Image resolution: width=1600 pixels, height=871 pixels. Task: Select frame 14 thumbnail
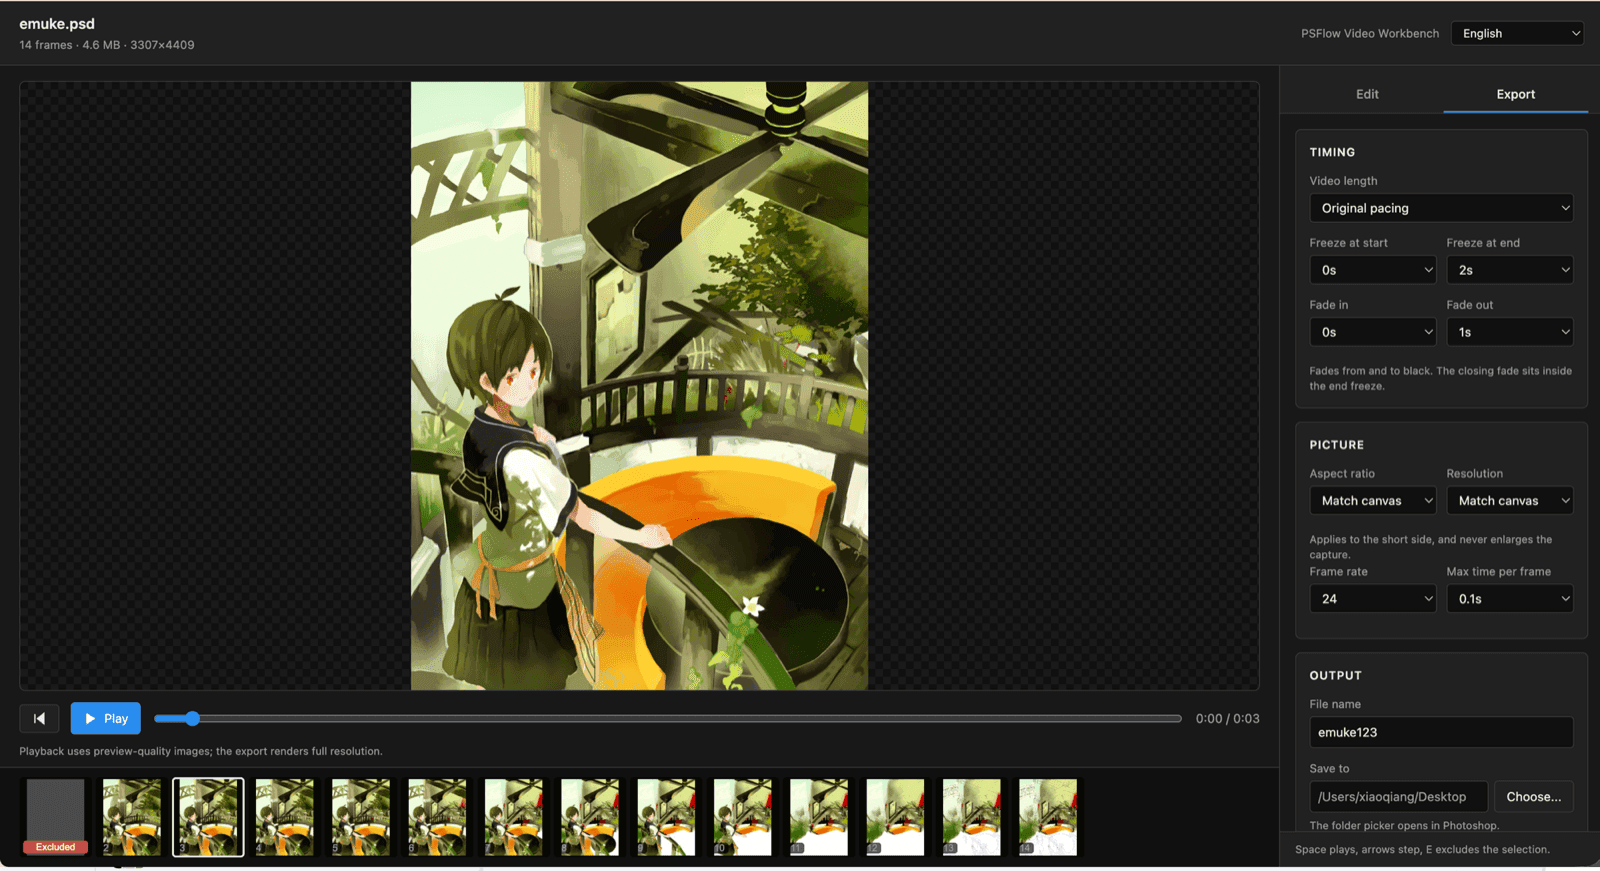(x=1048, y=817)
